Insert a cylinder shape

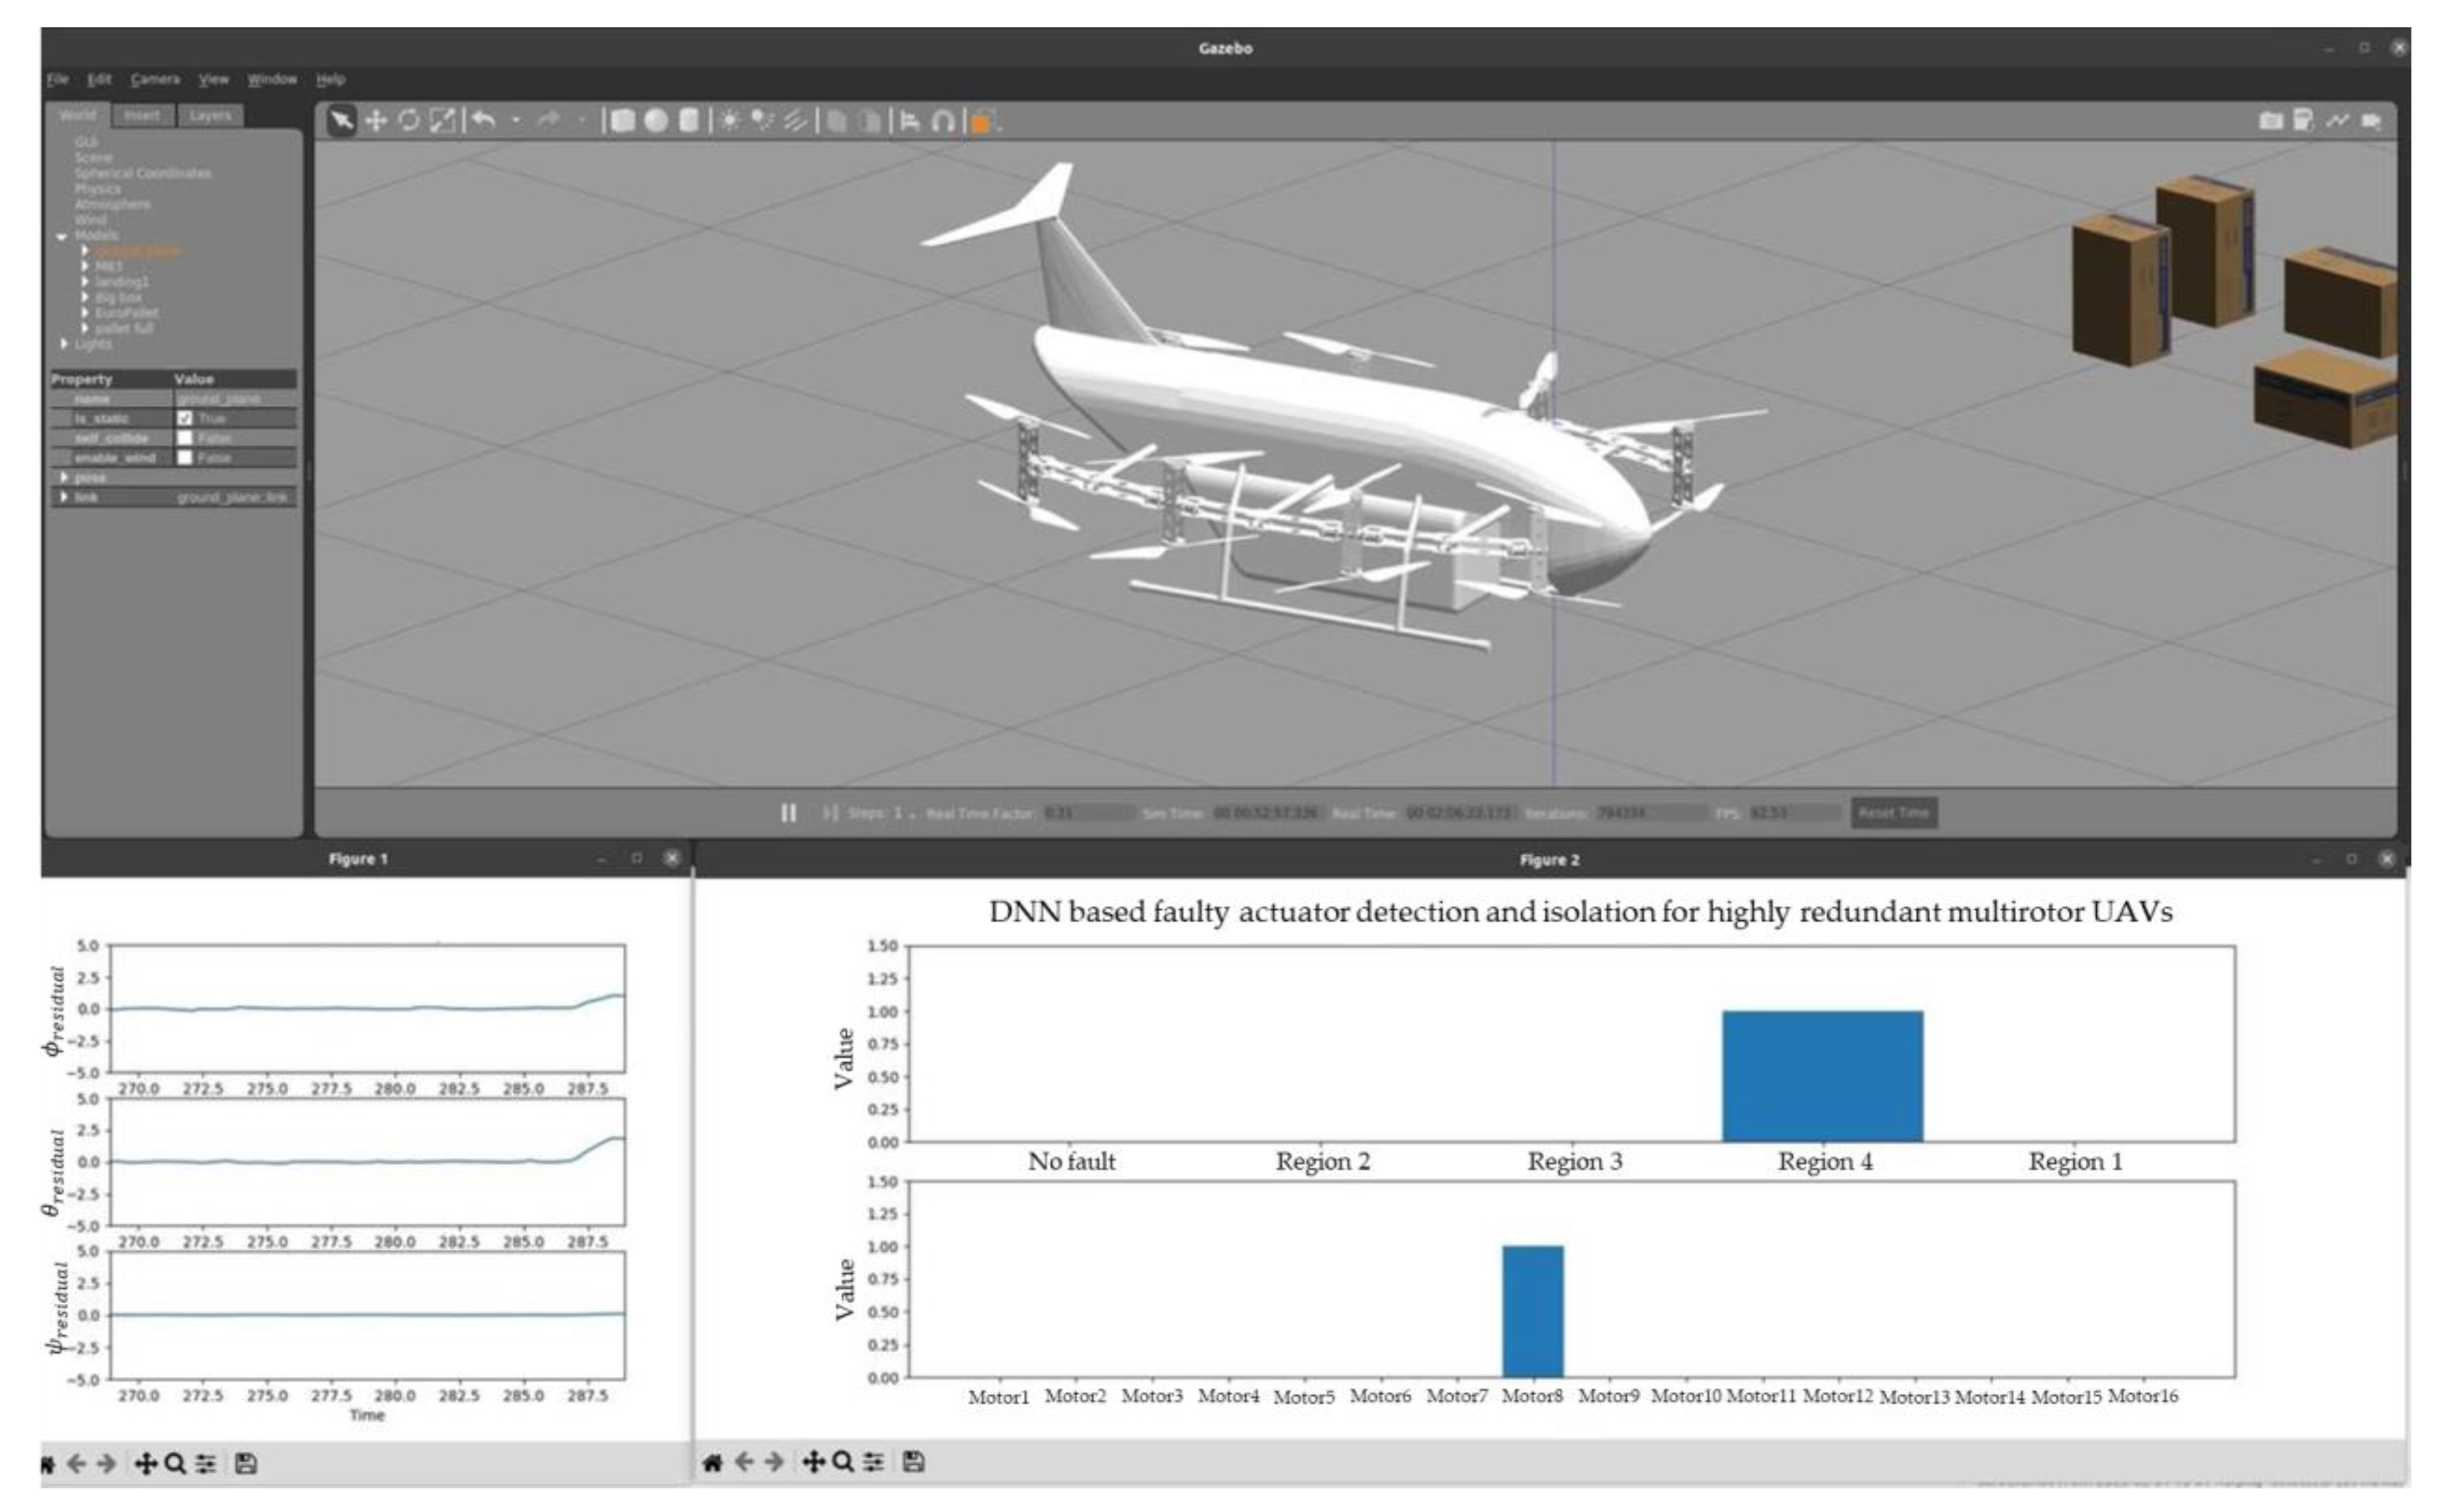689,121
